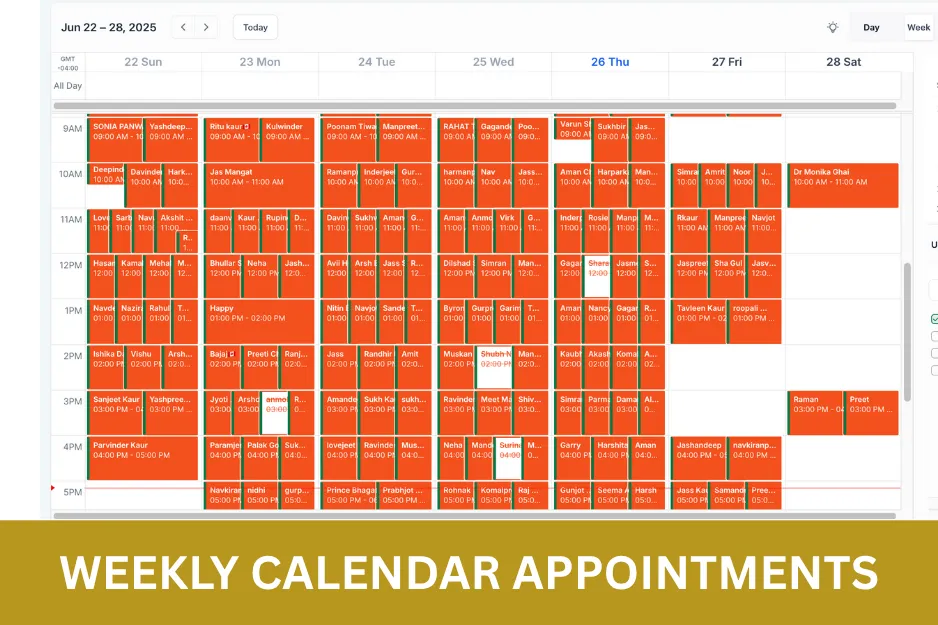The height and width of the screenshot is (625, 938).
Task: Click the bottom horizontal scrollbar
Action: pyautogui.click(x=474, y=516)
